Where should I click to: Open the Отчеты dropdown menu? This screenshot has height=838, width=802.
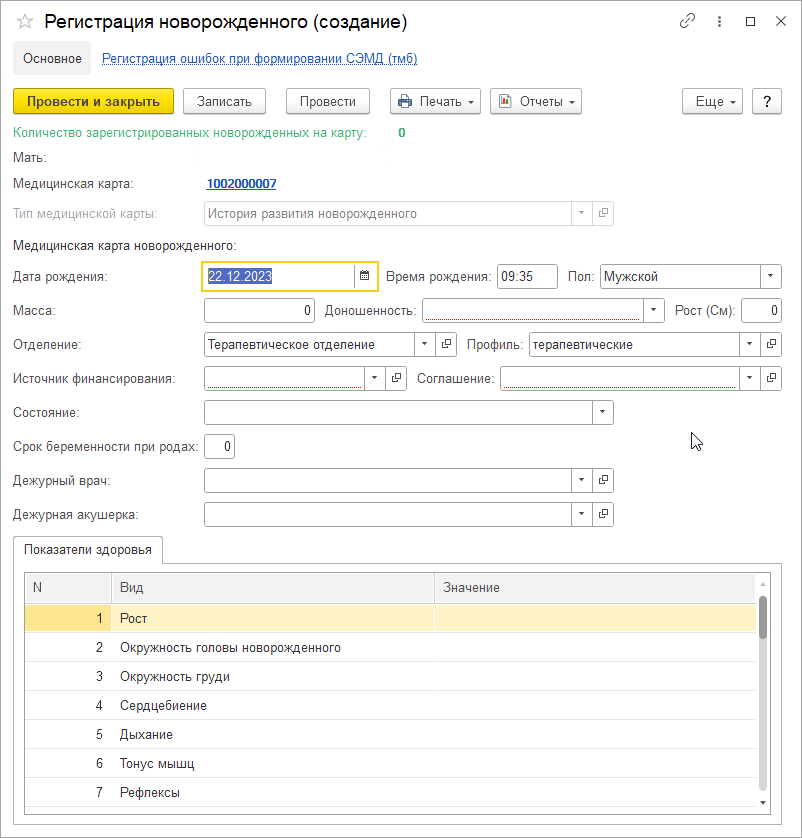(x=536, y=101)
